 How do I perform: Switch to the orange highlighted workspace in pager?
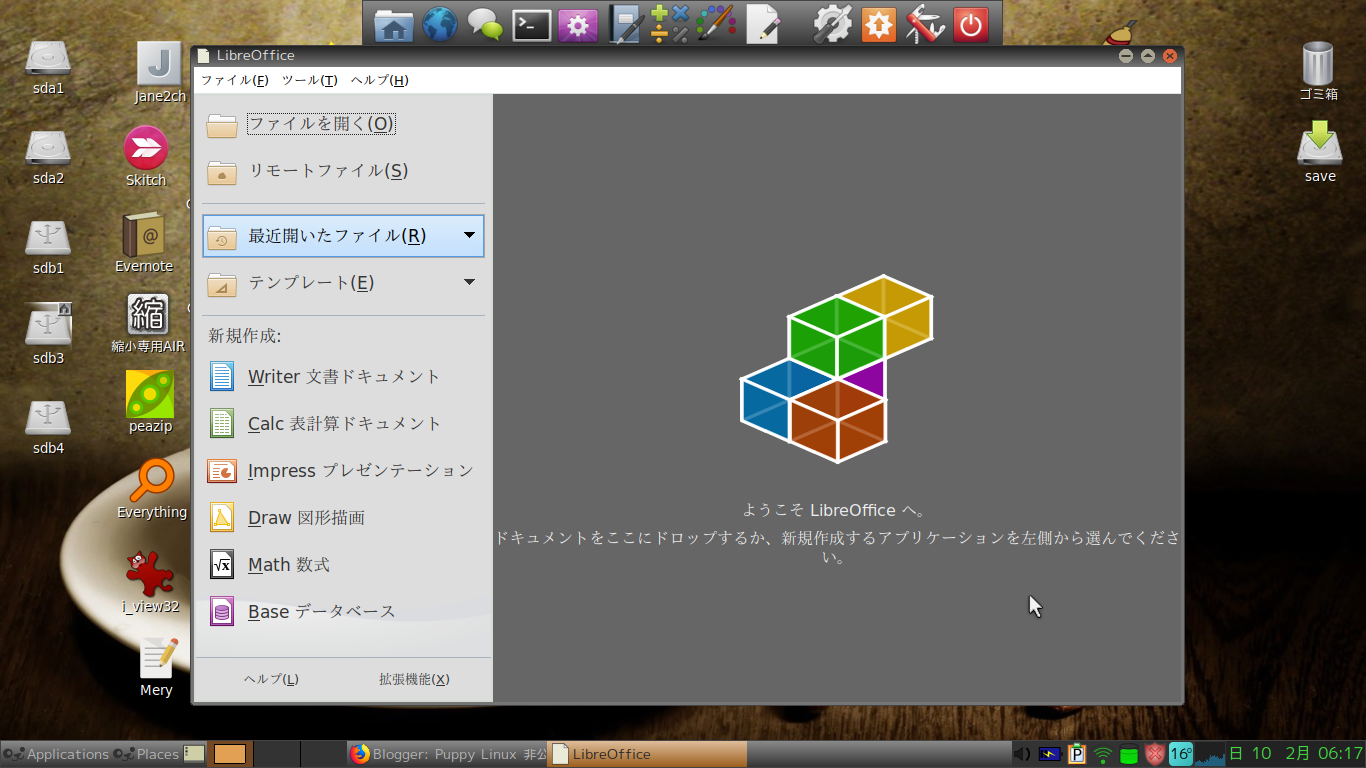click(230, 754)
